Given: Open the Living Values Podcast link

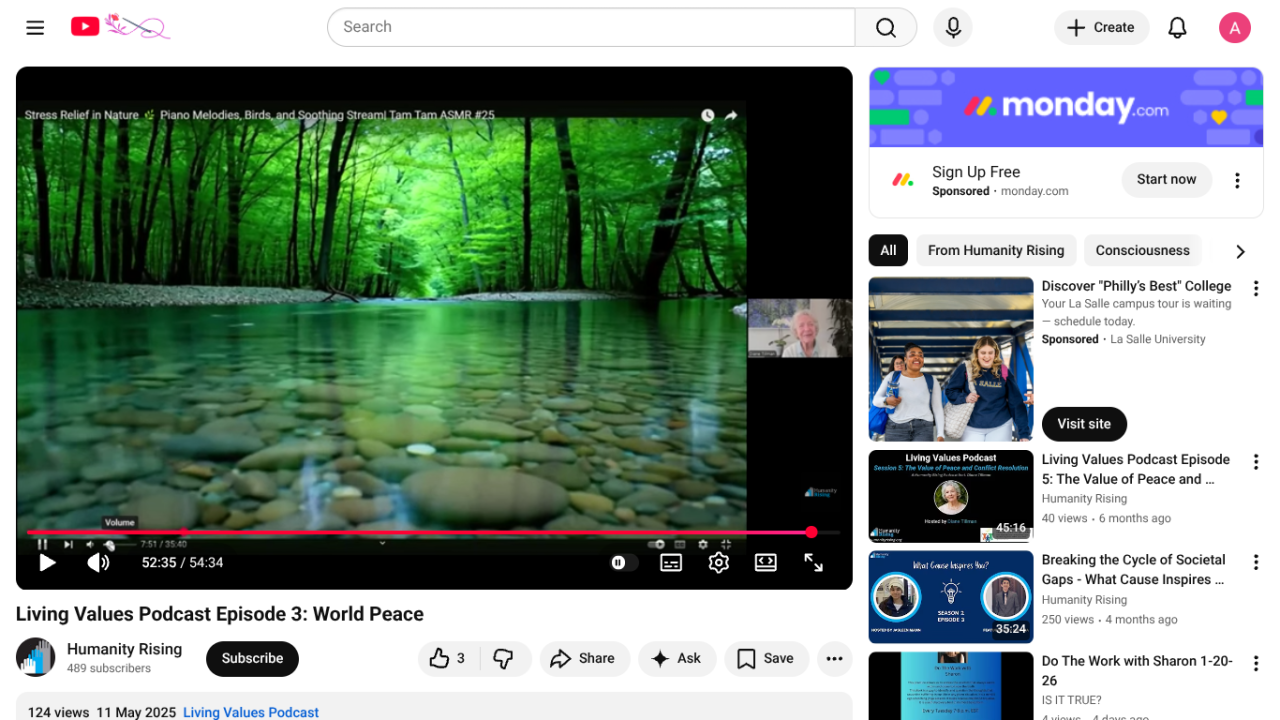Looking at the screenshot, I should [x=251, y=712].
